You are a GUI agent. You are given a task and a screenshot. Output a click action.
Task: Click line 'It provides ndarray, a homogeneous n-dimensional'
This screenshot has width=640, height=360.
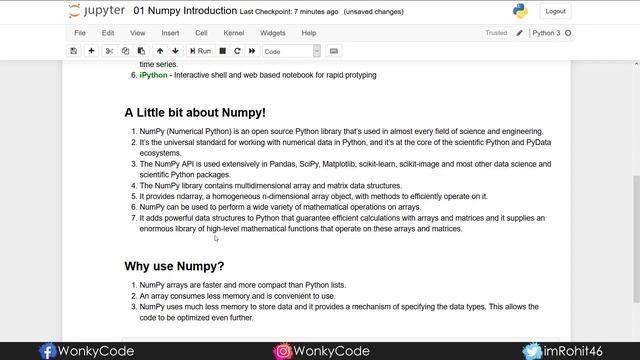click(x=313, y=196)
